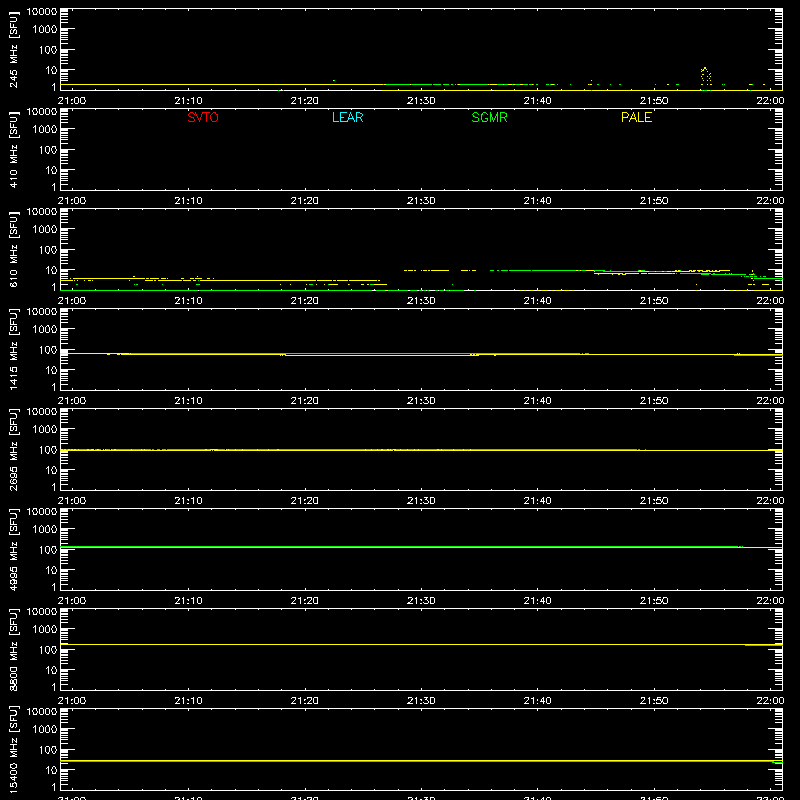Click green flux trace in 15400 MHz panel
Image resolution: width=800 pixels, height=800 pixels.
(421, 761)
